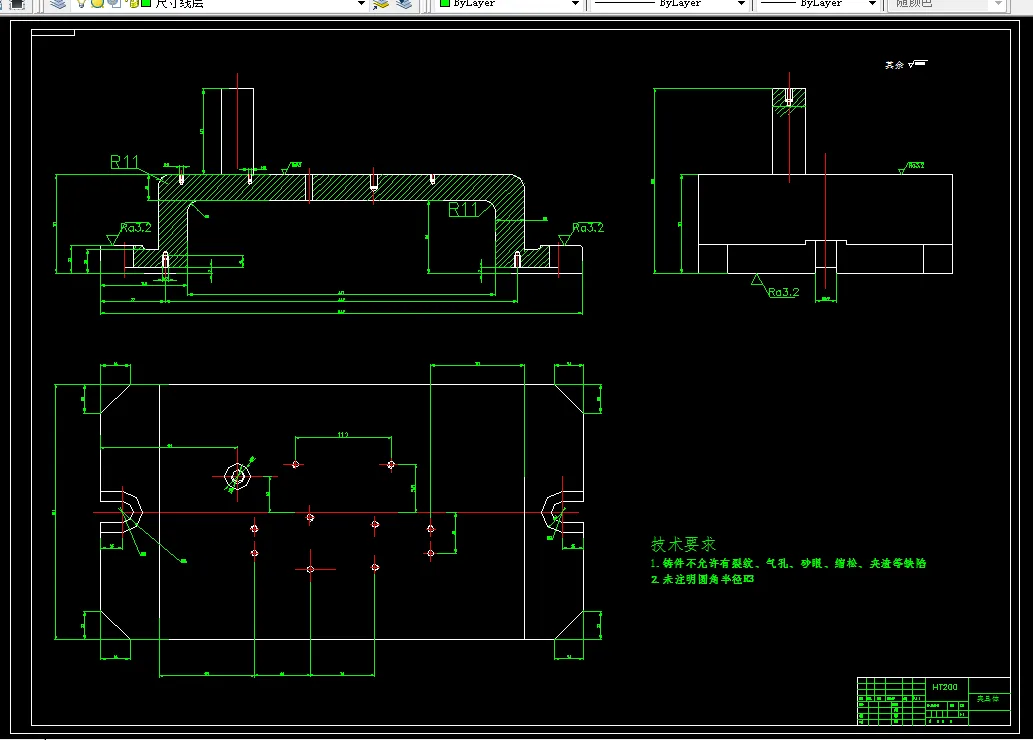Toggle the freeze in viewport layer icon

[114, 3]
